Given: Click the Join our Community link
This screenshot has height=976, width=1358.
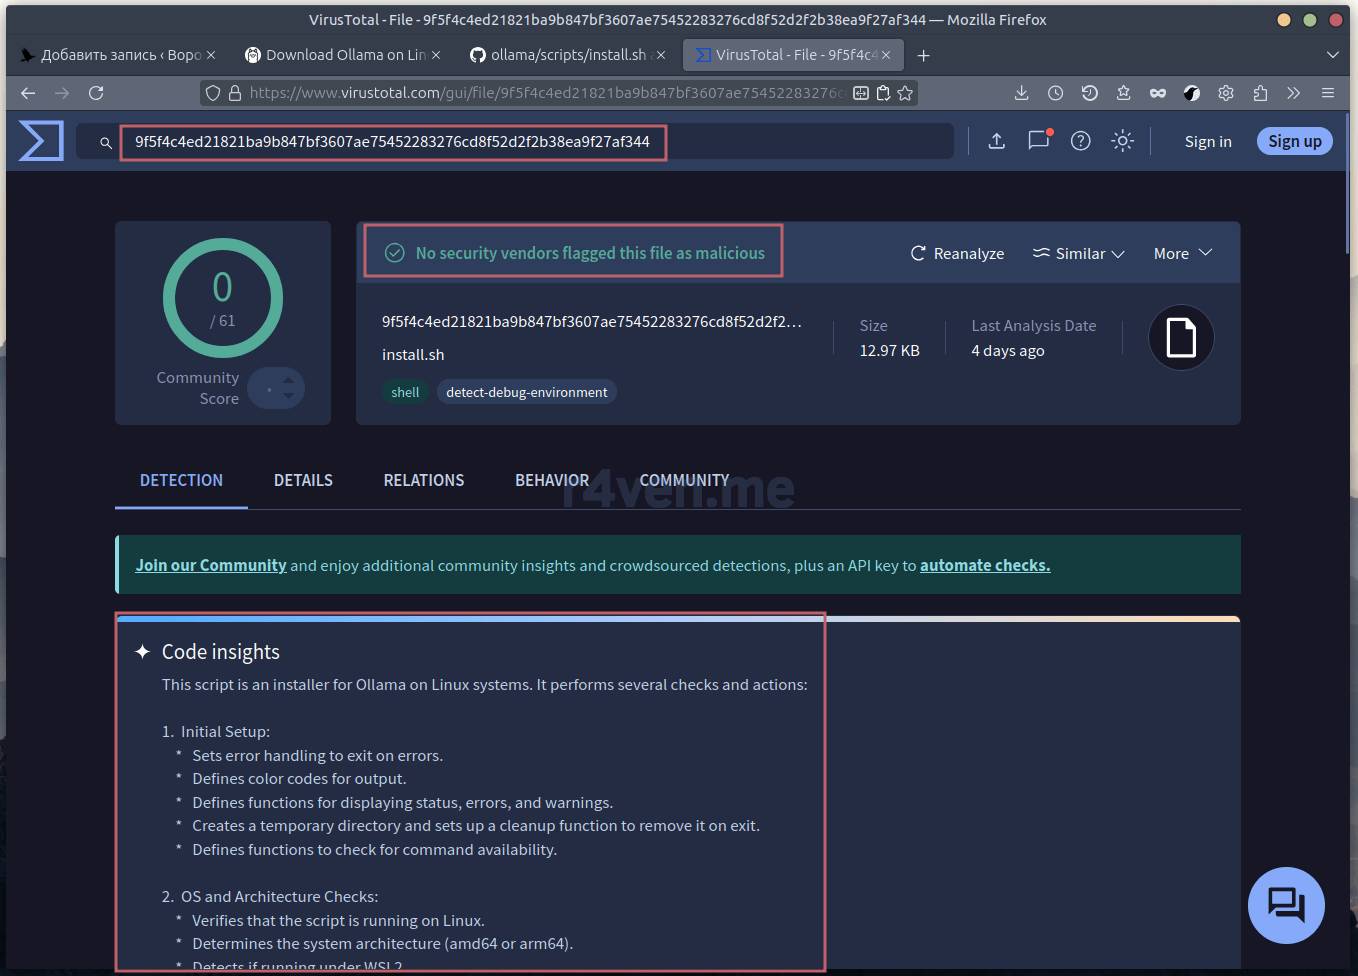Looking at the screenshot, I should (x=211, y=565).
